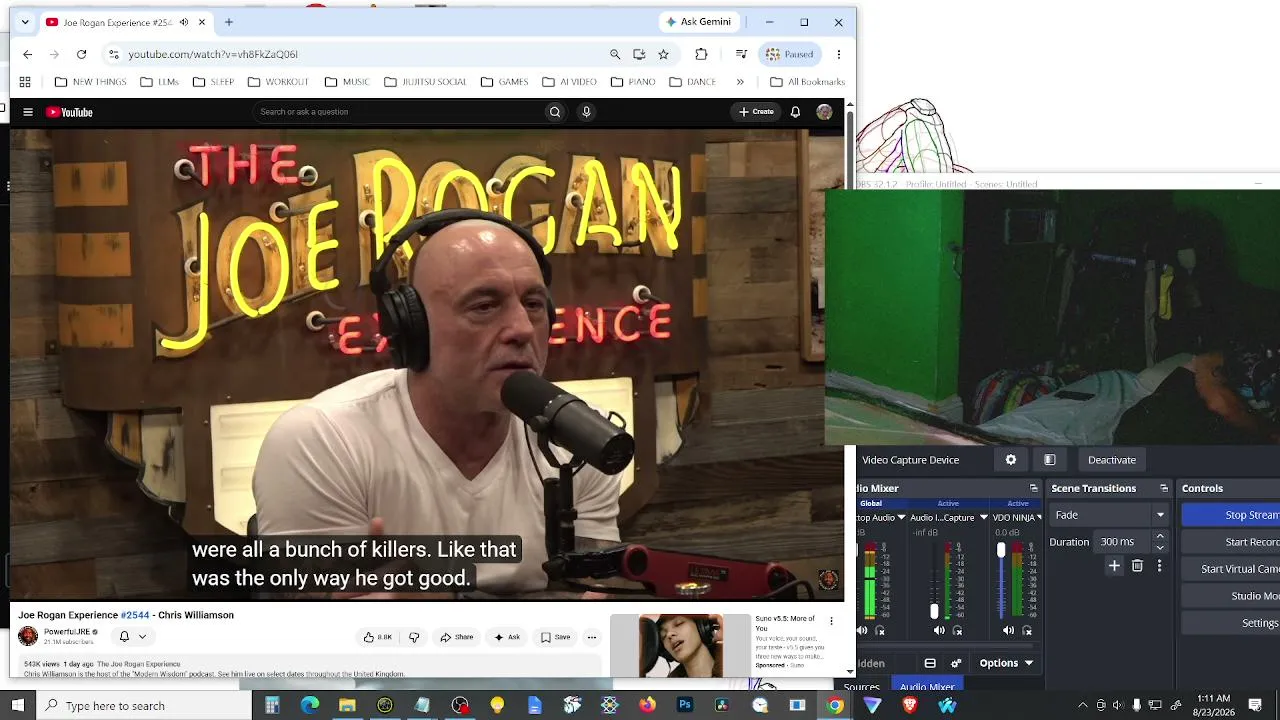1280x720 pixels.
Task: Open Chrome media controls icon
Action: coord(741,54)
